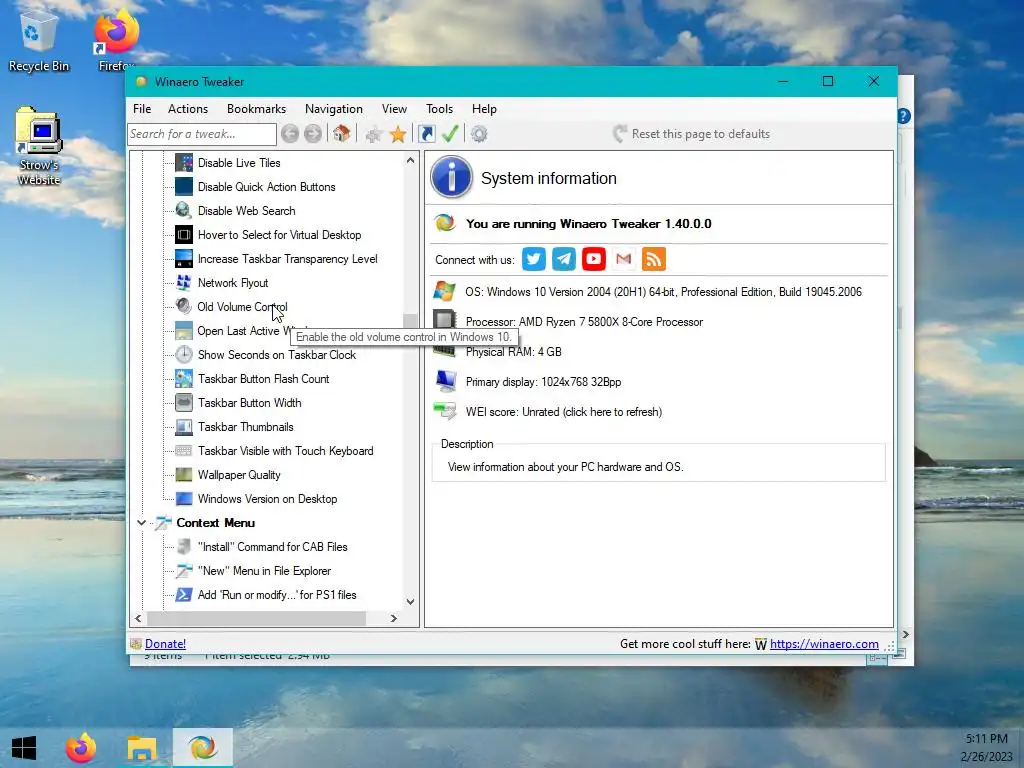Click WEI score refresh text
Screen dimensions: 1024x768
[x=564, y=412]
